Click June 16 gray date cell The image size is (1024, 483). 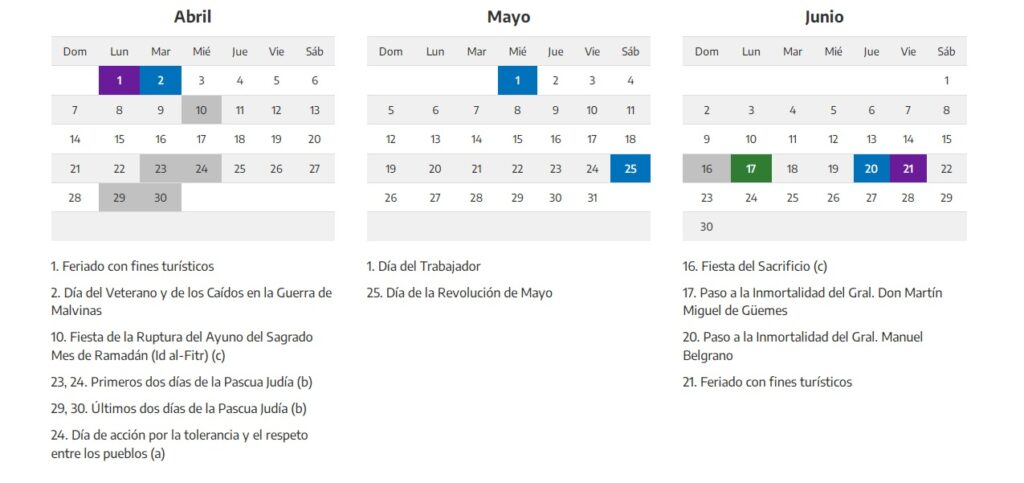pyautogui.click(x=706, y=169)
